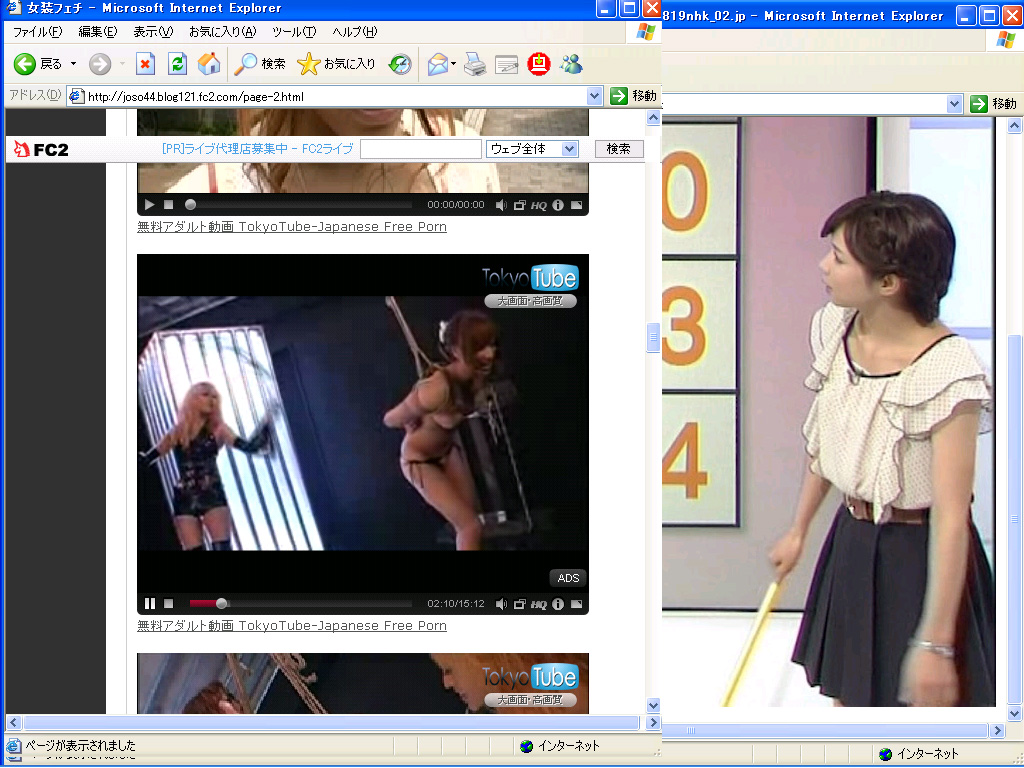Viewport: 1024px width, 768px height.
Task: Expand the address bar URL dropdown
Action: 594,96
